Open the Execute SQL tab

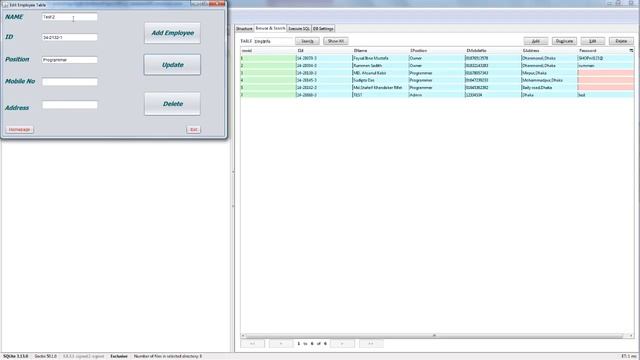click(x=299, y=29)
